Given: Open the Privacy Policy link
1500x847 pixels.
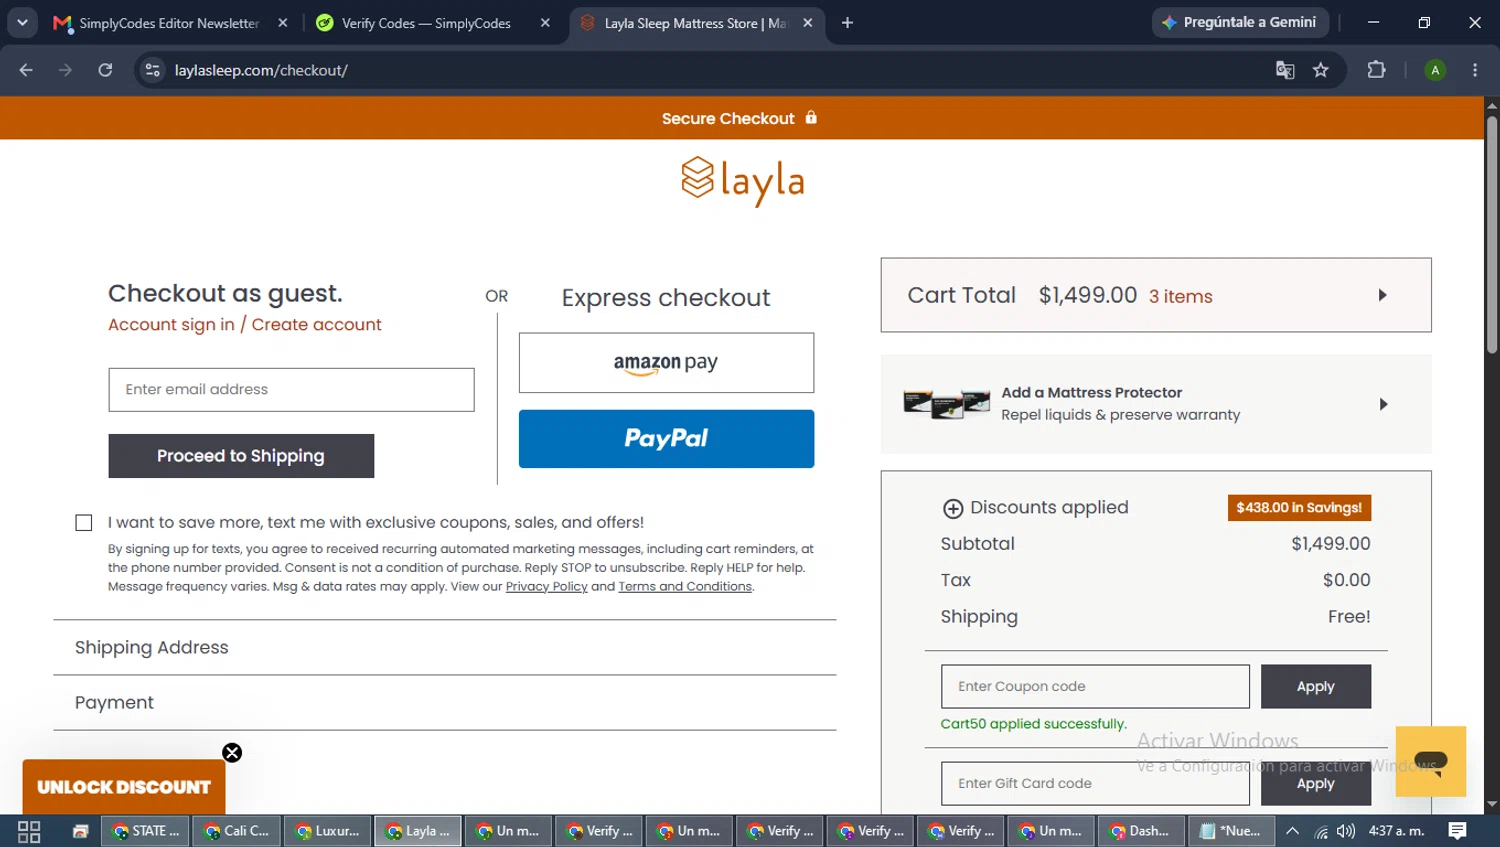Looking at the screenshot, I should point(546,587).
